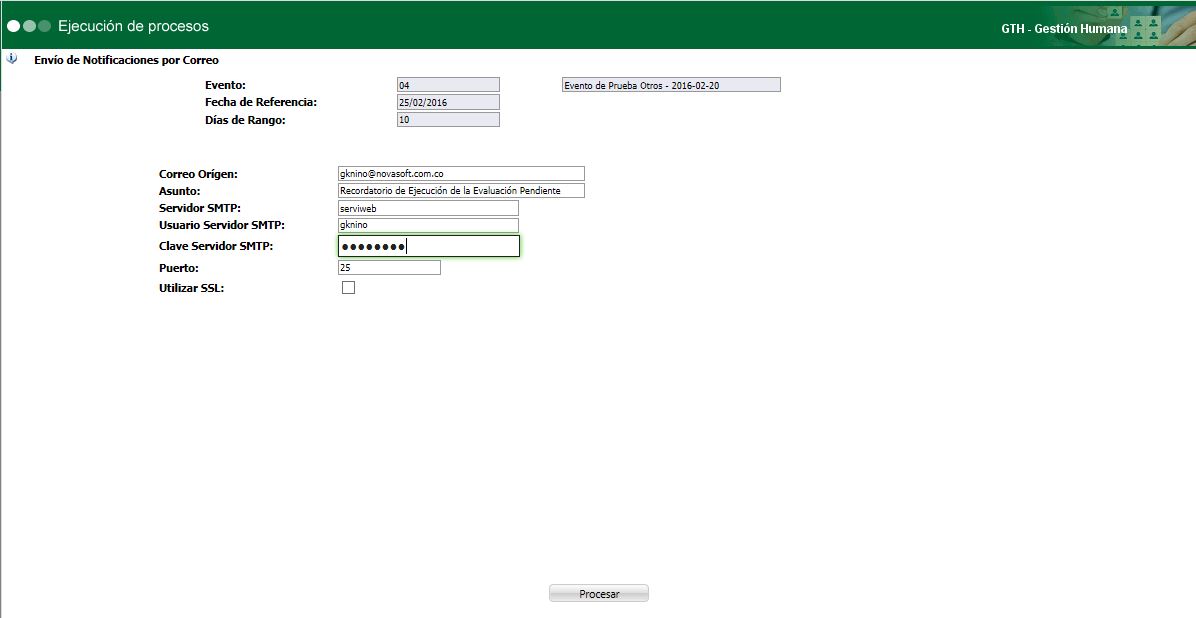Click the Usuario Servidor SMTP label
This screenshot has height=618, width=1196.
point(222,225)
